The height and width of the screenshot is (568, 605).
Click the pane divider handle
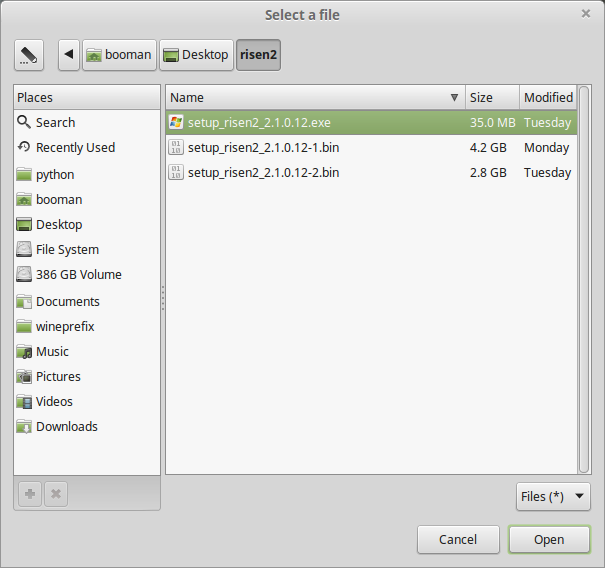163,298
